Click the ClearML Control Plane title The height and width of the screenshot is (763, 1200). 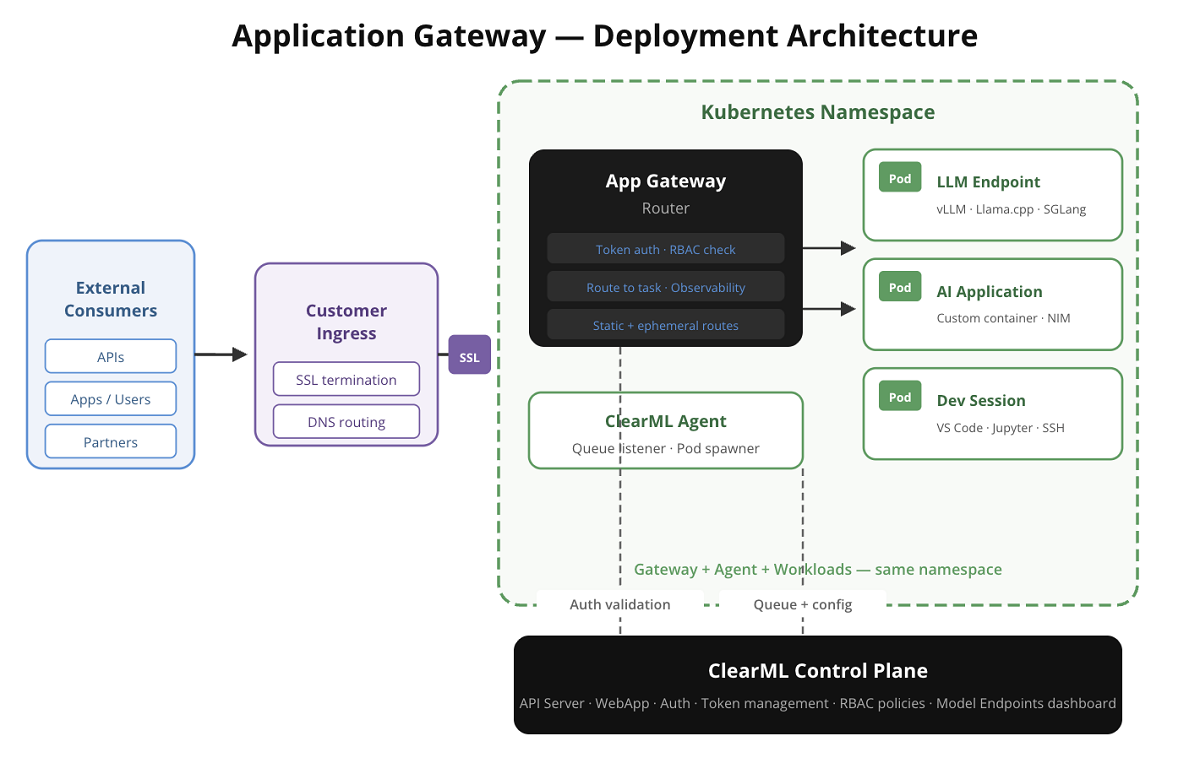[x=818, y=671]
